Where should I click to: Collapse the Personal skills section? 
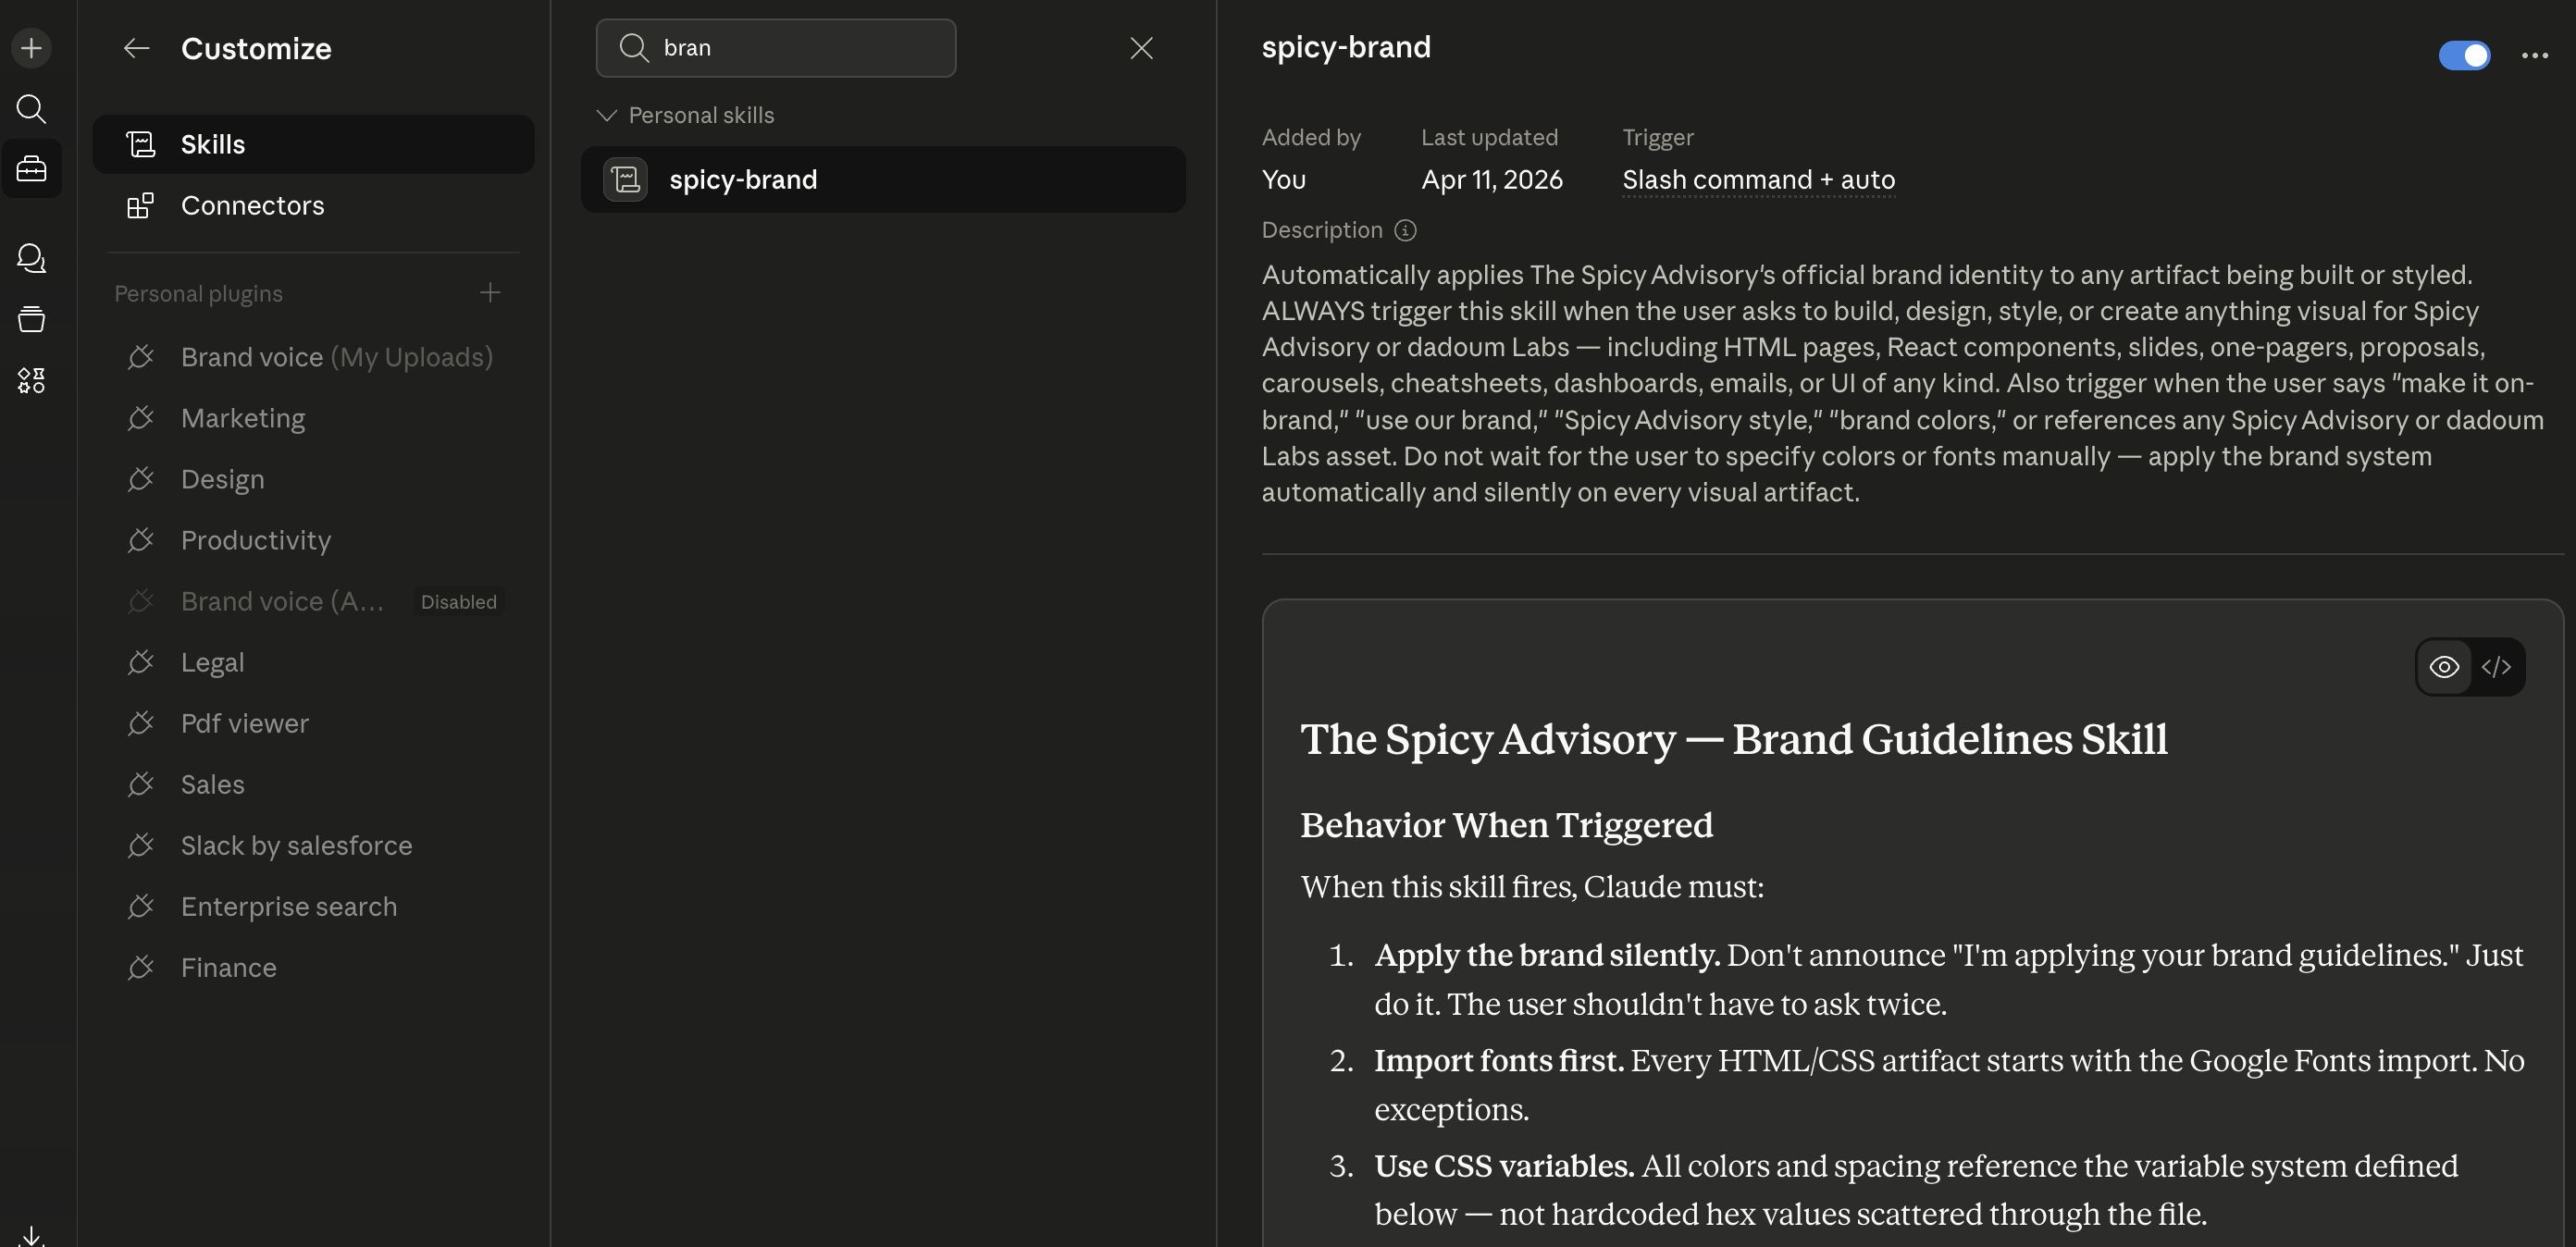pos(606,115)
